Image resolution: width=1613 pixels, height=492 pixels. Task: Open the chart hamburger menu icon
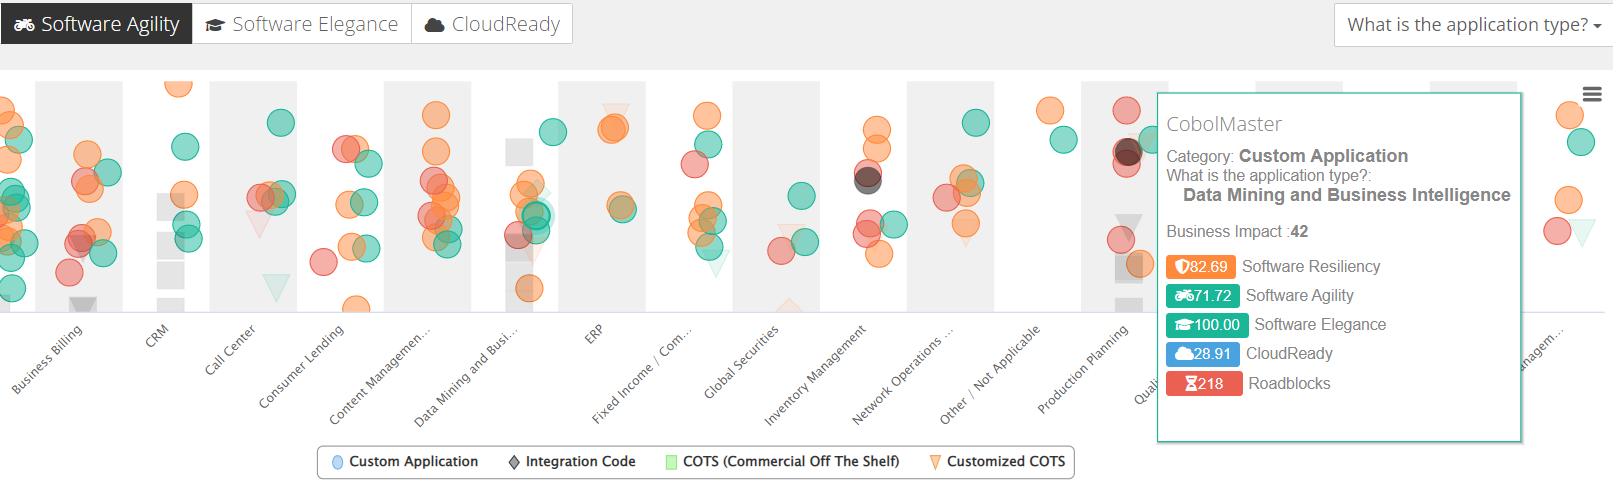pos(1592,94)
